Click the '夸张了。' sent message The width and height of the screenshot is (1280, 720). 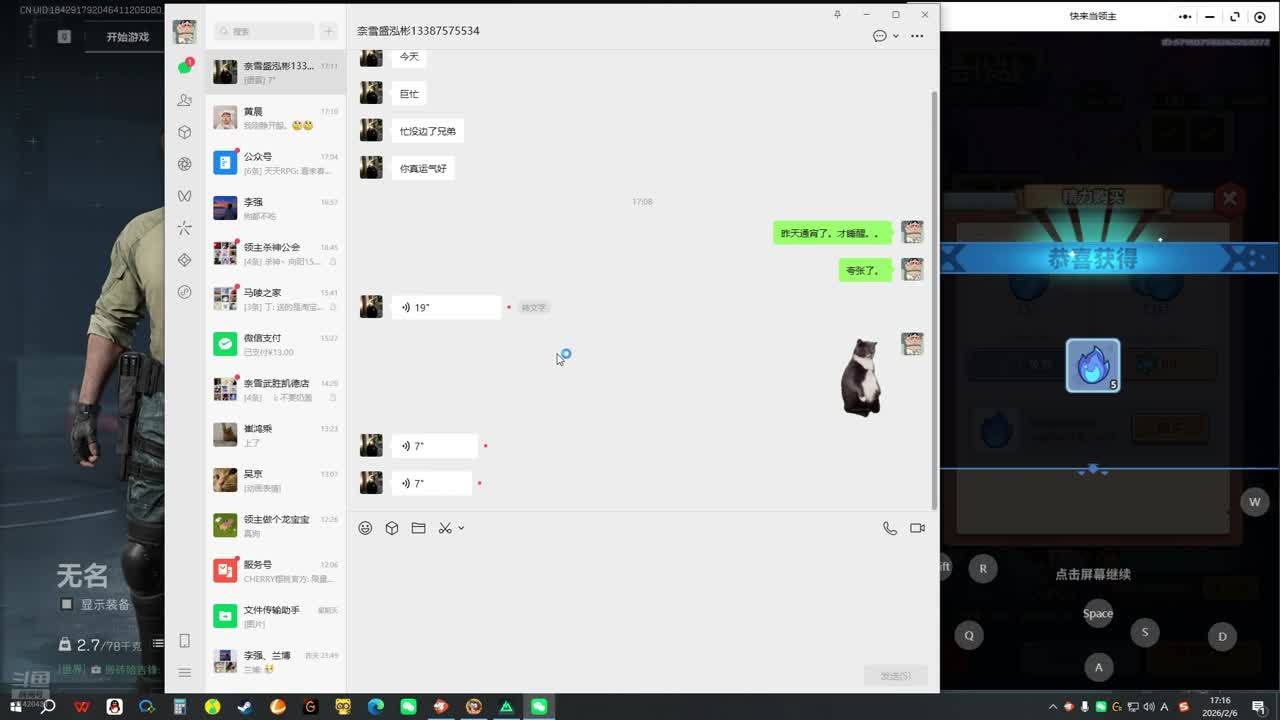[864, 270]
